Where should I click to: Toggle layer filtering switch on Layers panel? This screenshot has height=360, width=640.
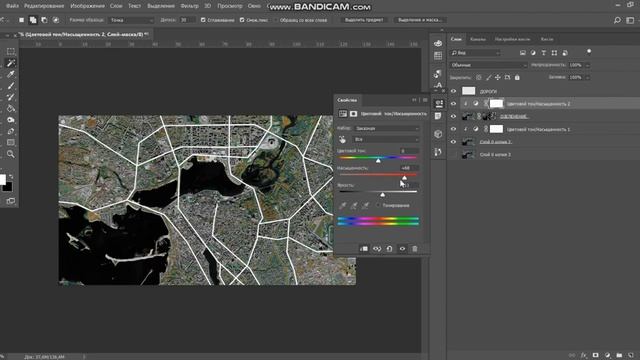coord(589,52)
